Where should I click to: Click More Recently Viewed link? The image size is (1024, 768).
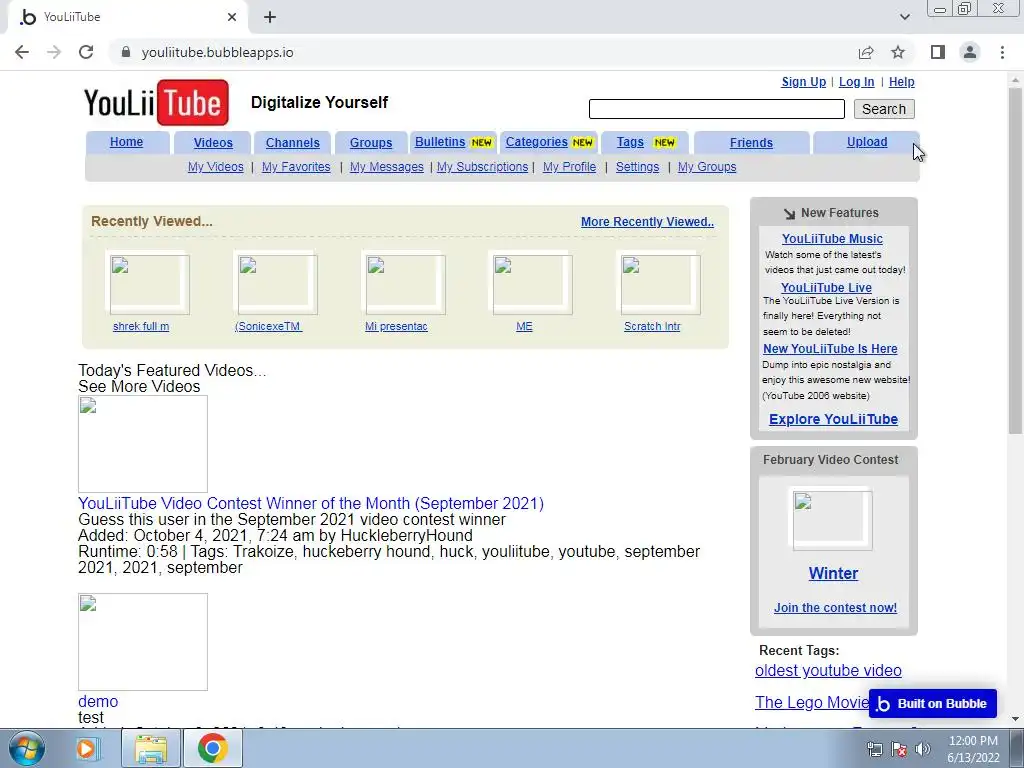click(647, 221)
